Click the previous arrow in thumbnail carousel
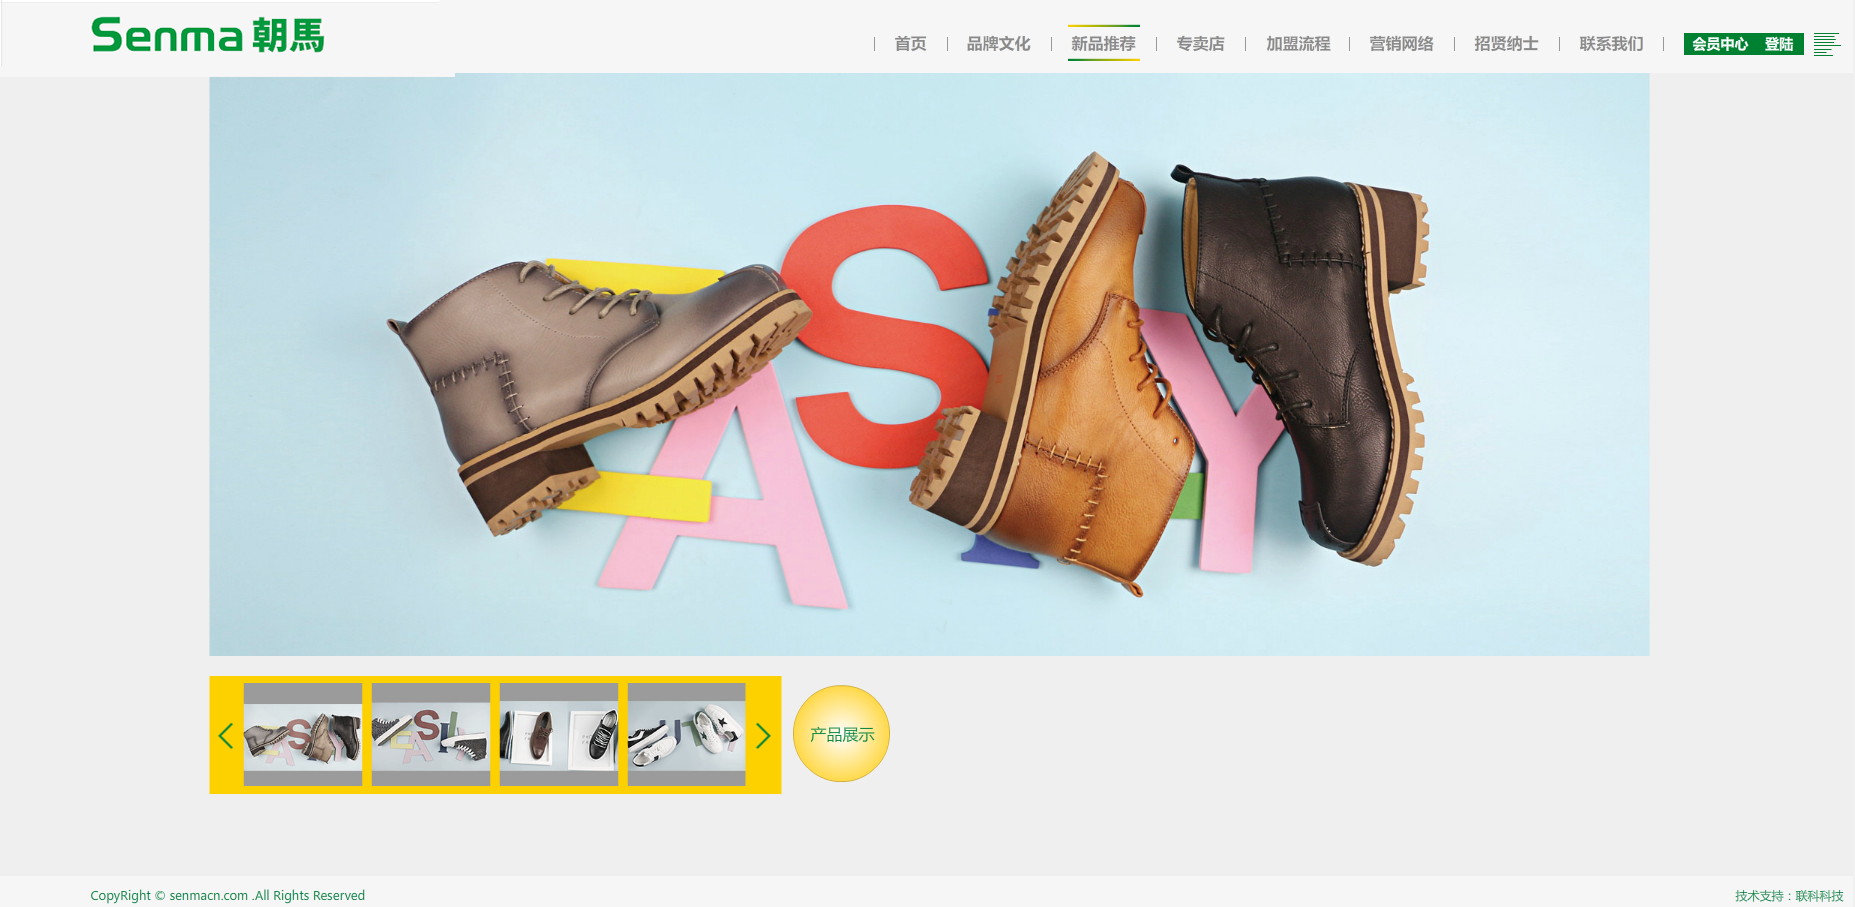This screenshot has width=1855, height=907. [x=226, y=736]
